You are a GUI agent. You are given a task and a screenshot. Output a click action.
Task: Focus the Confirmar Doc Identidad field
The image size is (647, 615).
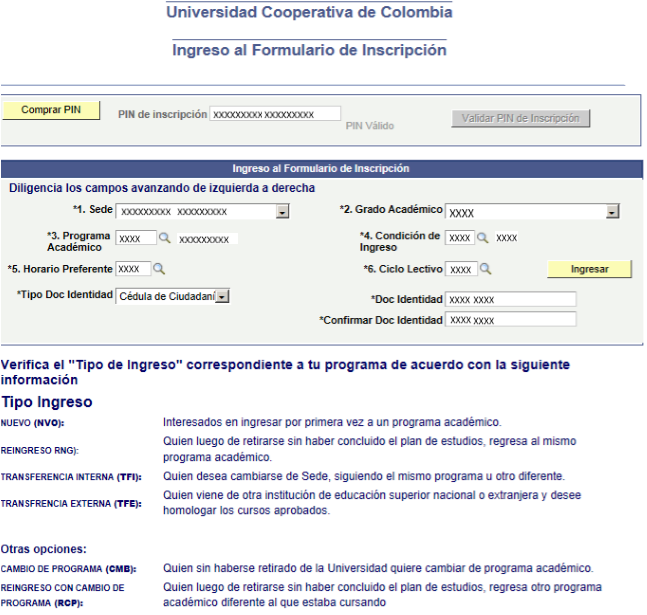click(x=511, y=319)
